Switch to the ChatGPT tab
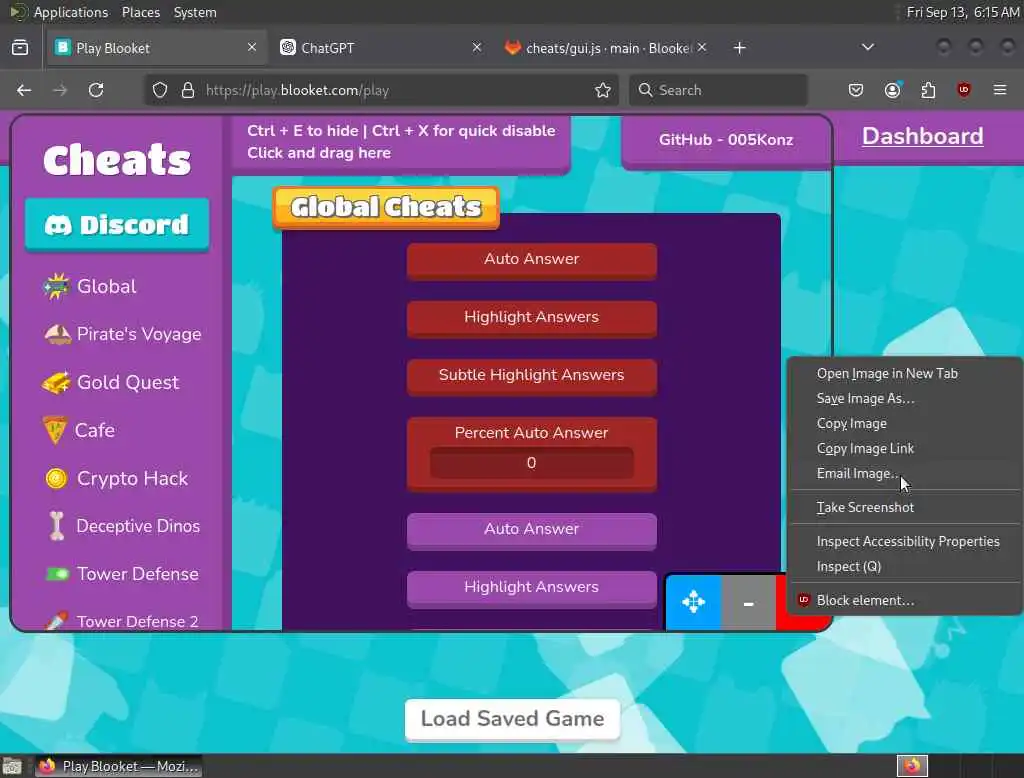 point(381,48)
